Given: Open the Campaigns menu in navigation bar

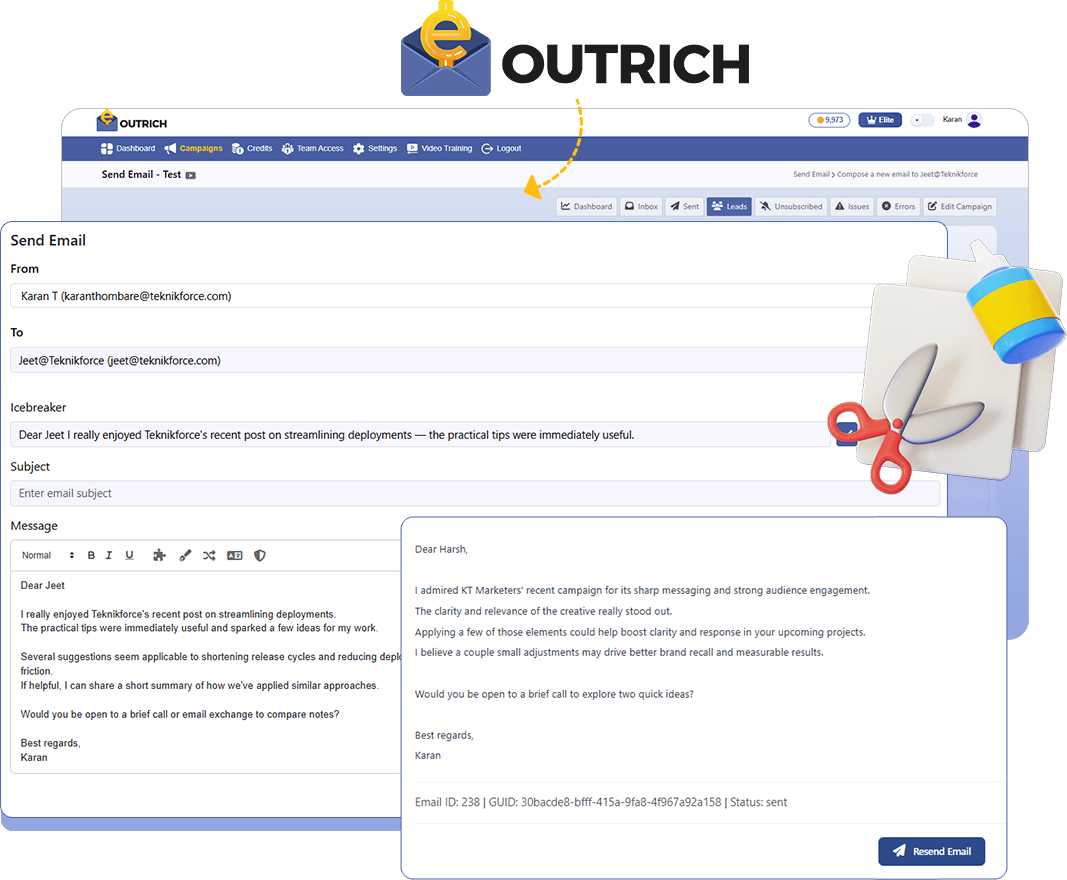Looking at the screenshot, I should click(194, 149).
